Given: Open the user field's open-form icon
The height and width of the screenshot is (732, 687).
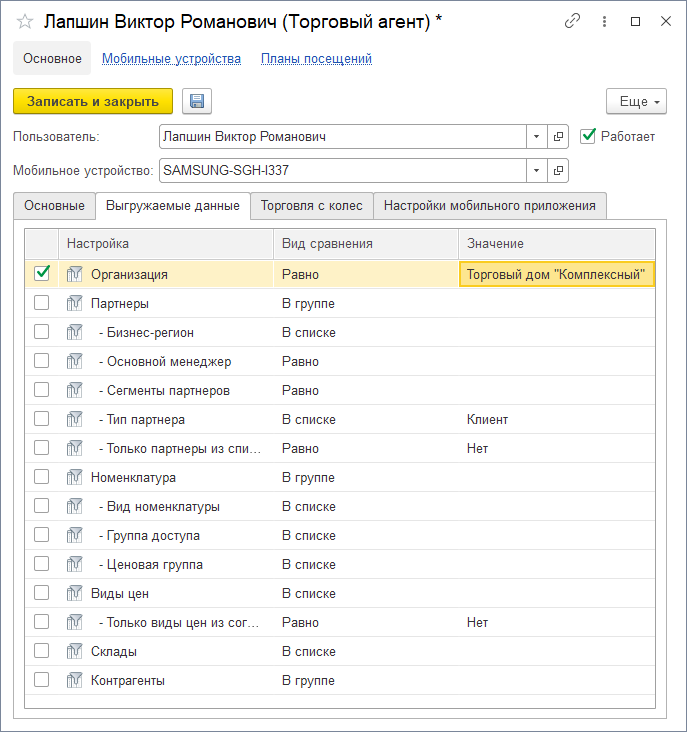Looking at the screenshot, I should point(558,136).
